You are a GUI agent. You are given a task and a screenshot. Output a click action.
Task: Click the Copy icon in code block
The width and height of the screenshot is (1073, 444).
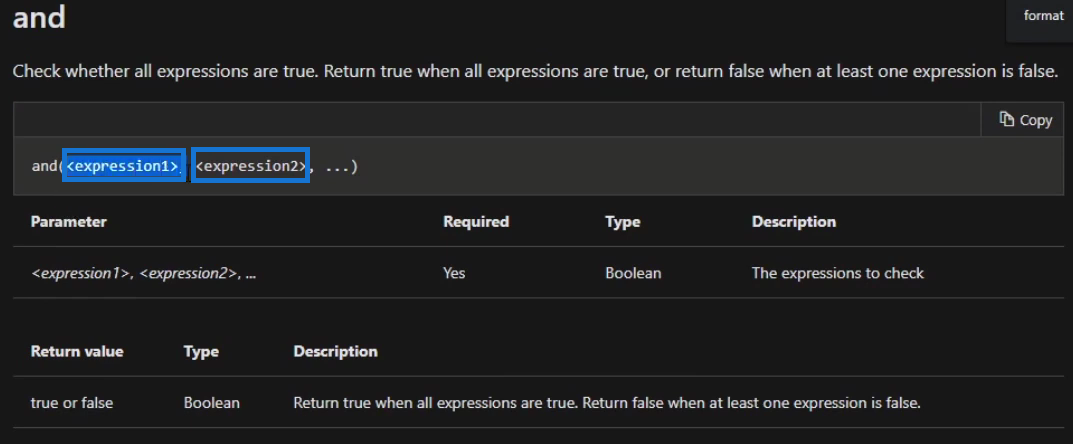pyautogui.click(x=1006, y=120)
